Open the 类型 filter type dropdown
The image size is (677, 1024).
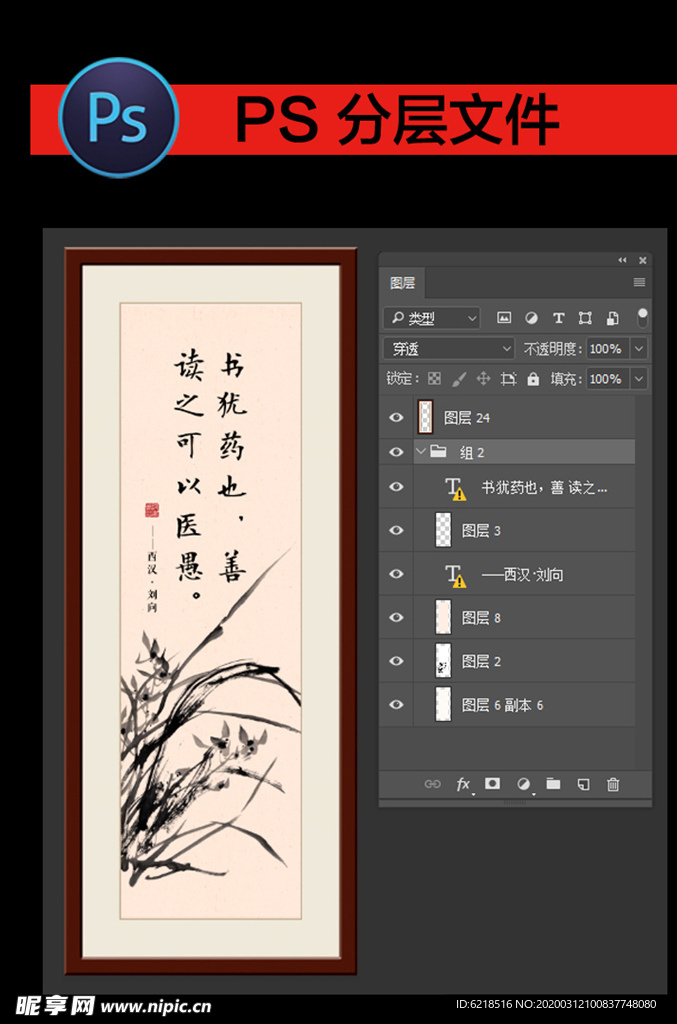(x=432, y=318)
